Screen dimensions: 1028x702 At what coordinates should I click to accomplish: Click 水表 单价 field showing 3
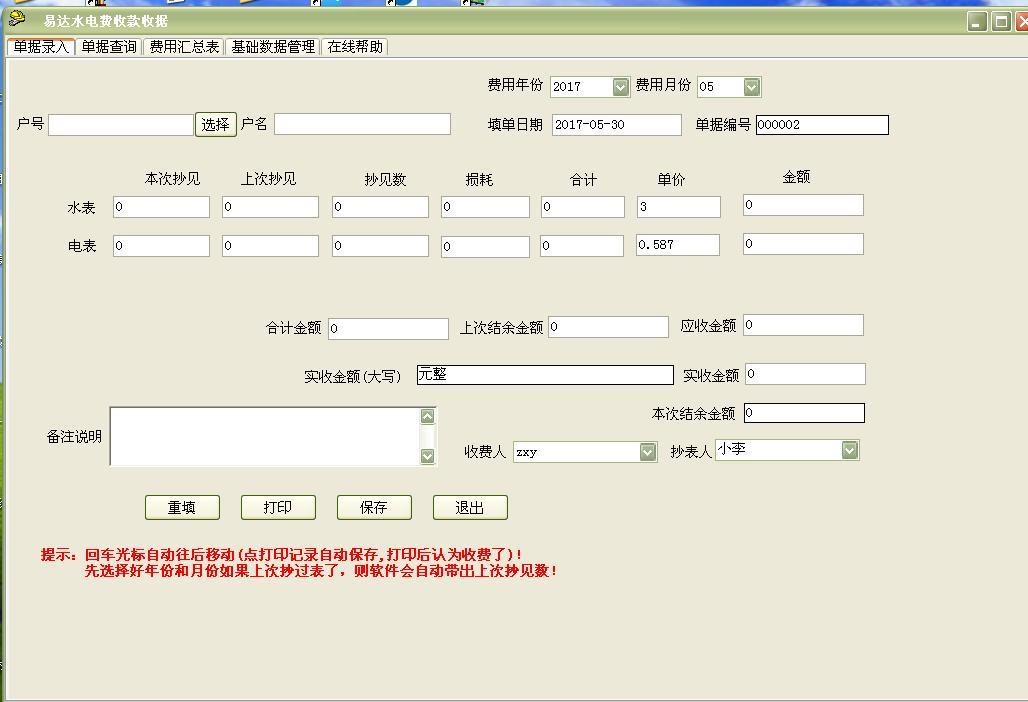pyautogui.click(x=679, y=206)
